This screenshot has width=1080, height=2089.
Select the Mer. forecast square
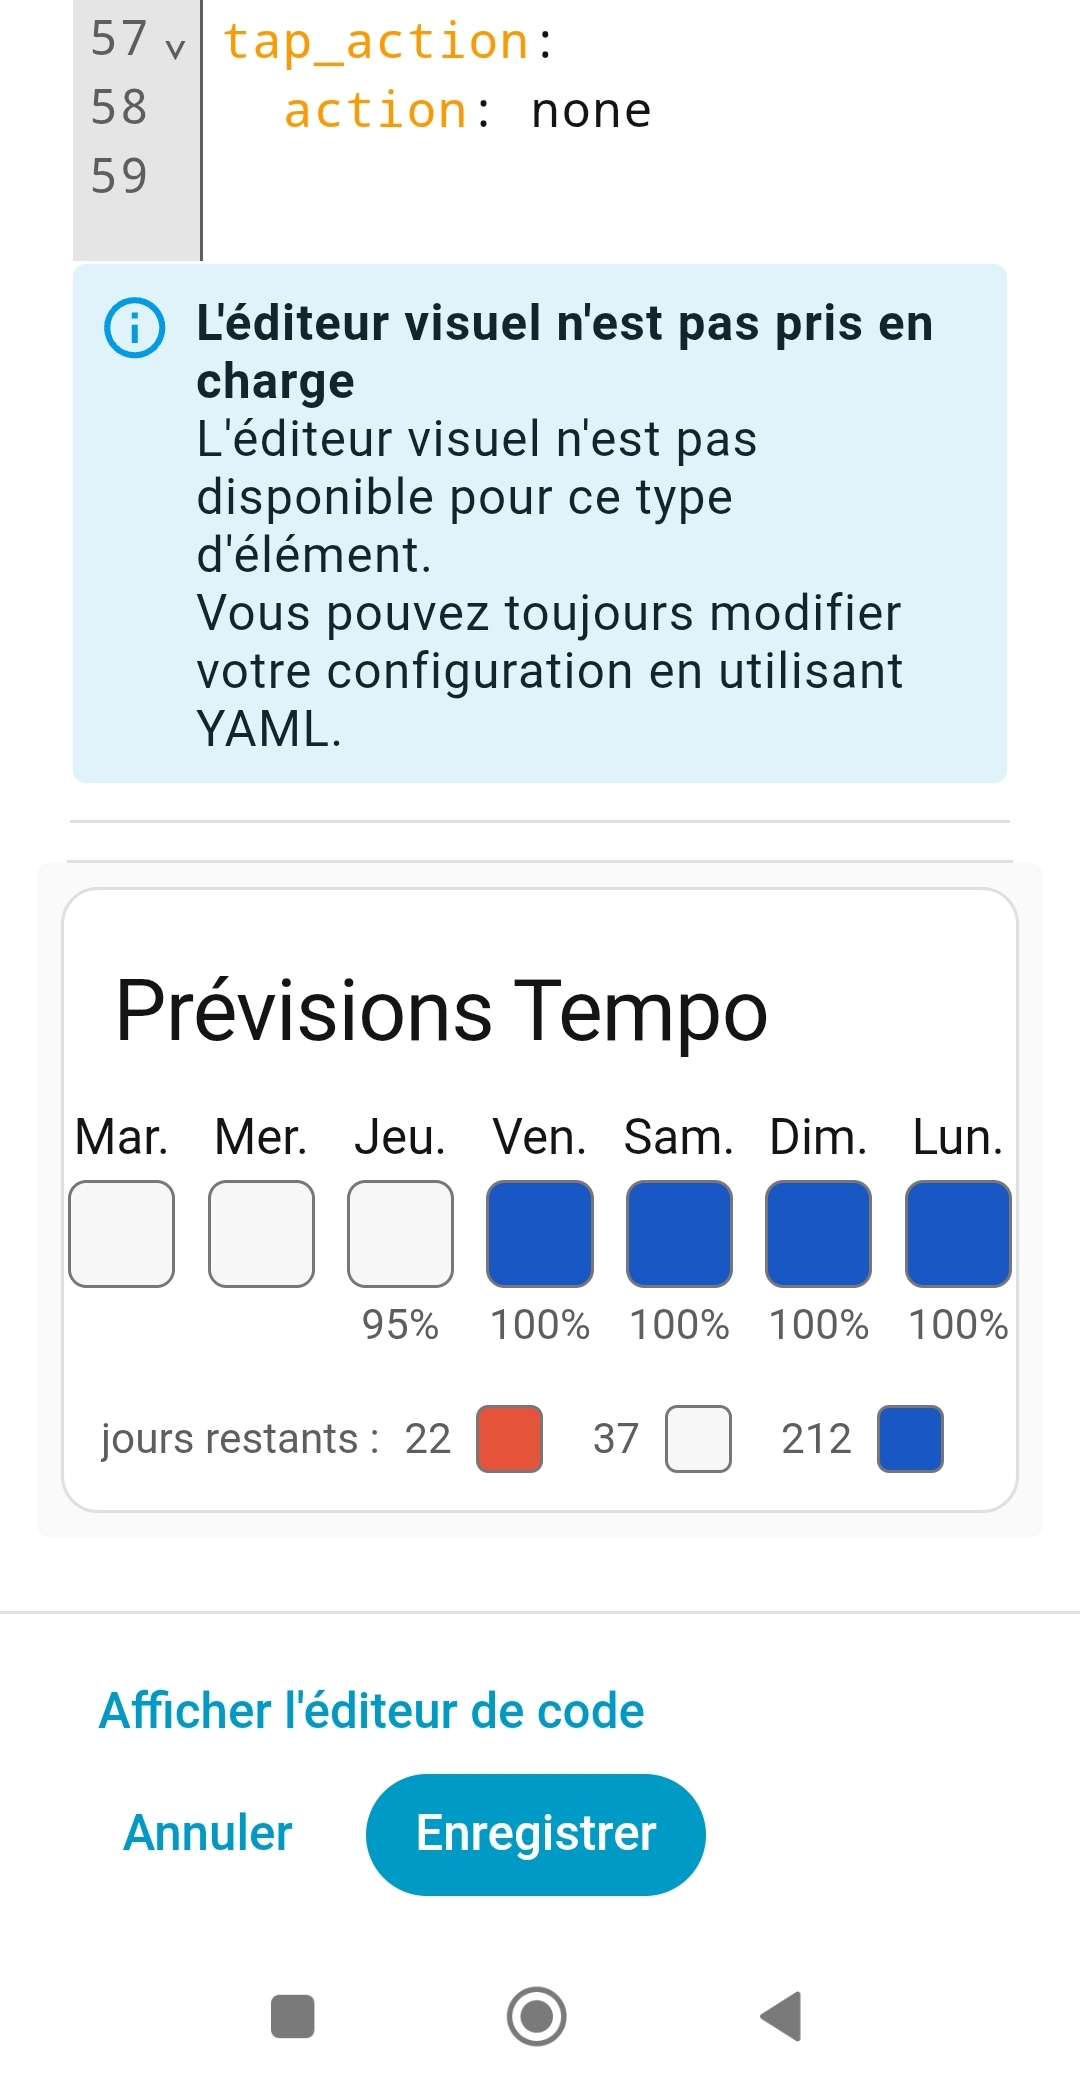point(261,1234)
